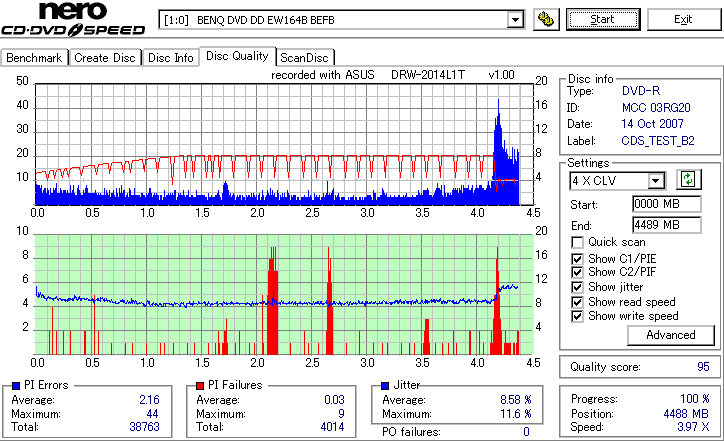Open the 4 X CLV speed dropdown
This screenshot has height=441, width=724.
[617, 181]
